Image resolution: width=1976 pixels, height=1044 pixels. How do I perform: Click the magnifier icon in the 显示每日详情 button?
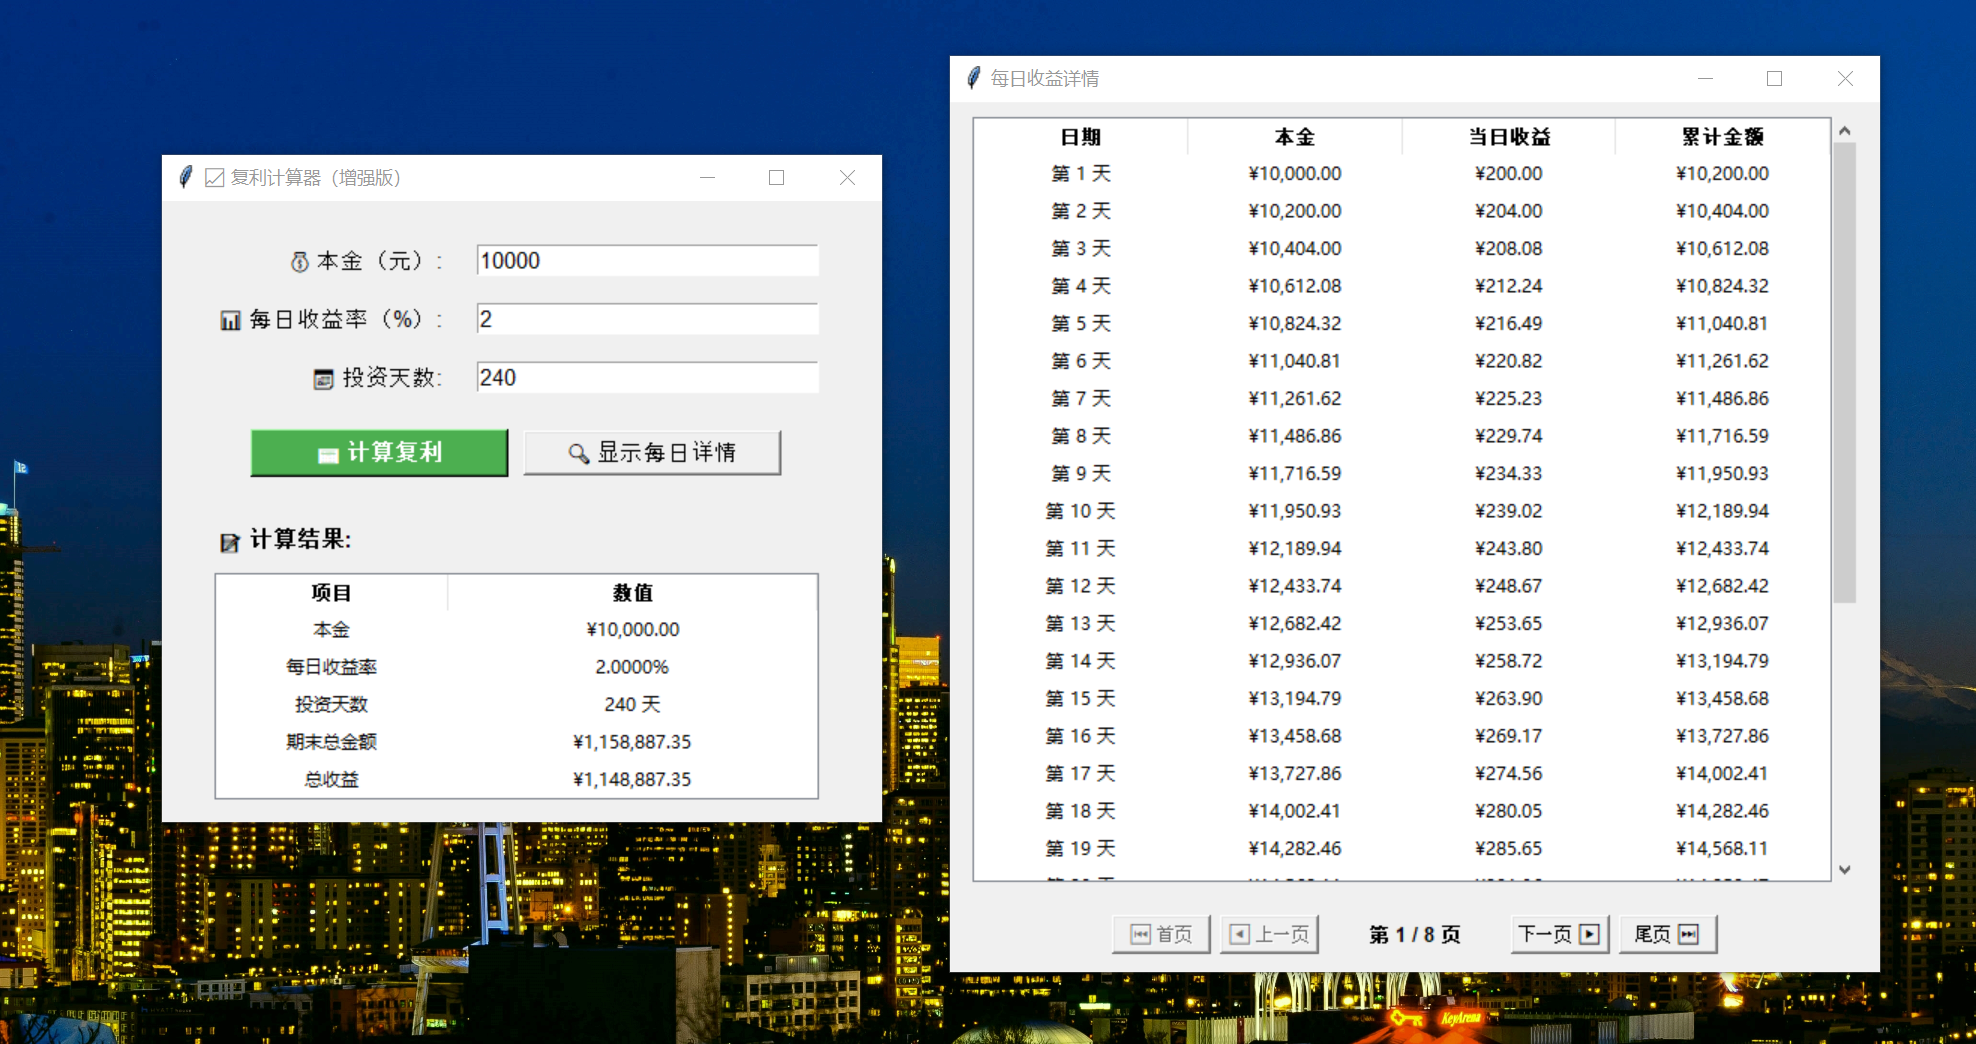pos(577,453)
